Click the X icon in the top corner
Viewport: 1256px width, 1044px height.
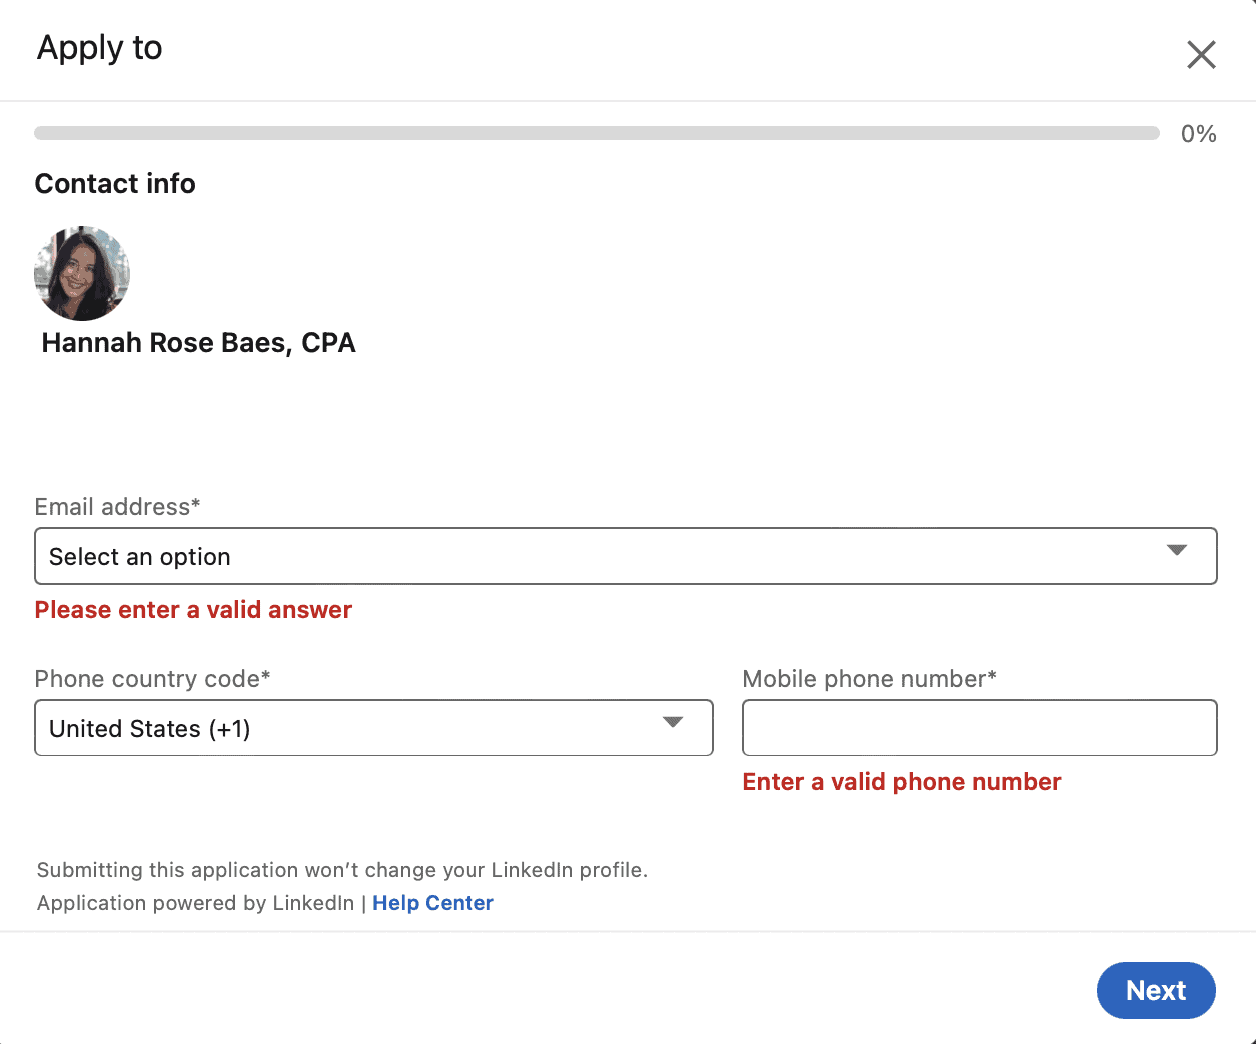click(1200, 55)
